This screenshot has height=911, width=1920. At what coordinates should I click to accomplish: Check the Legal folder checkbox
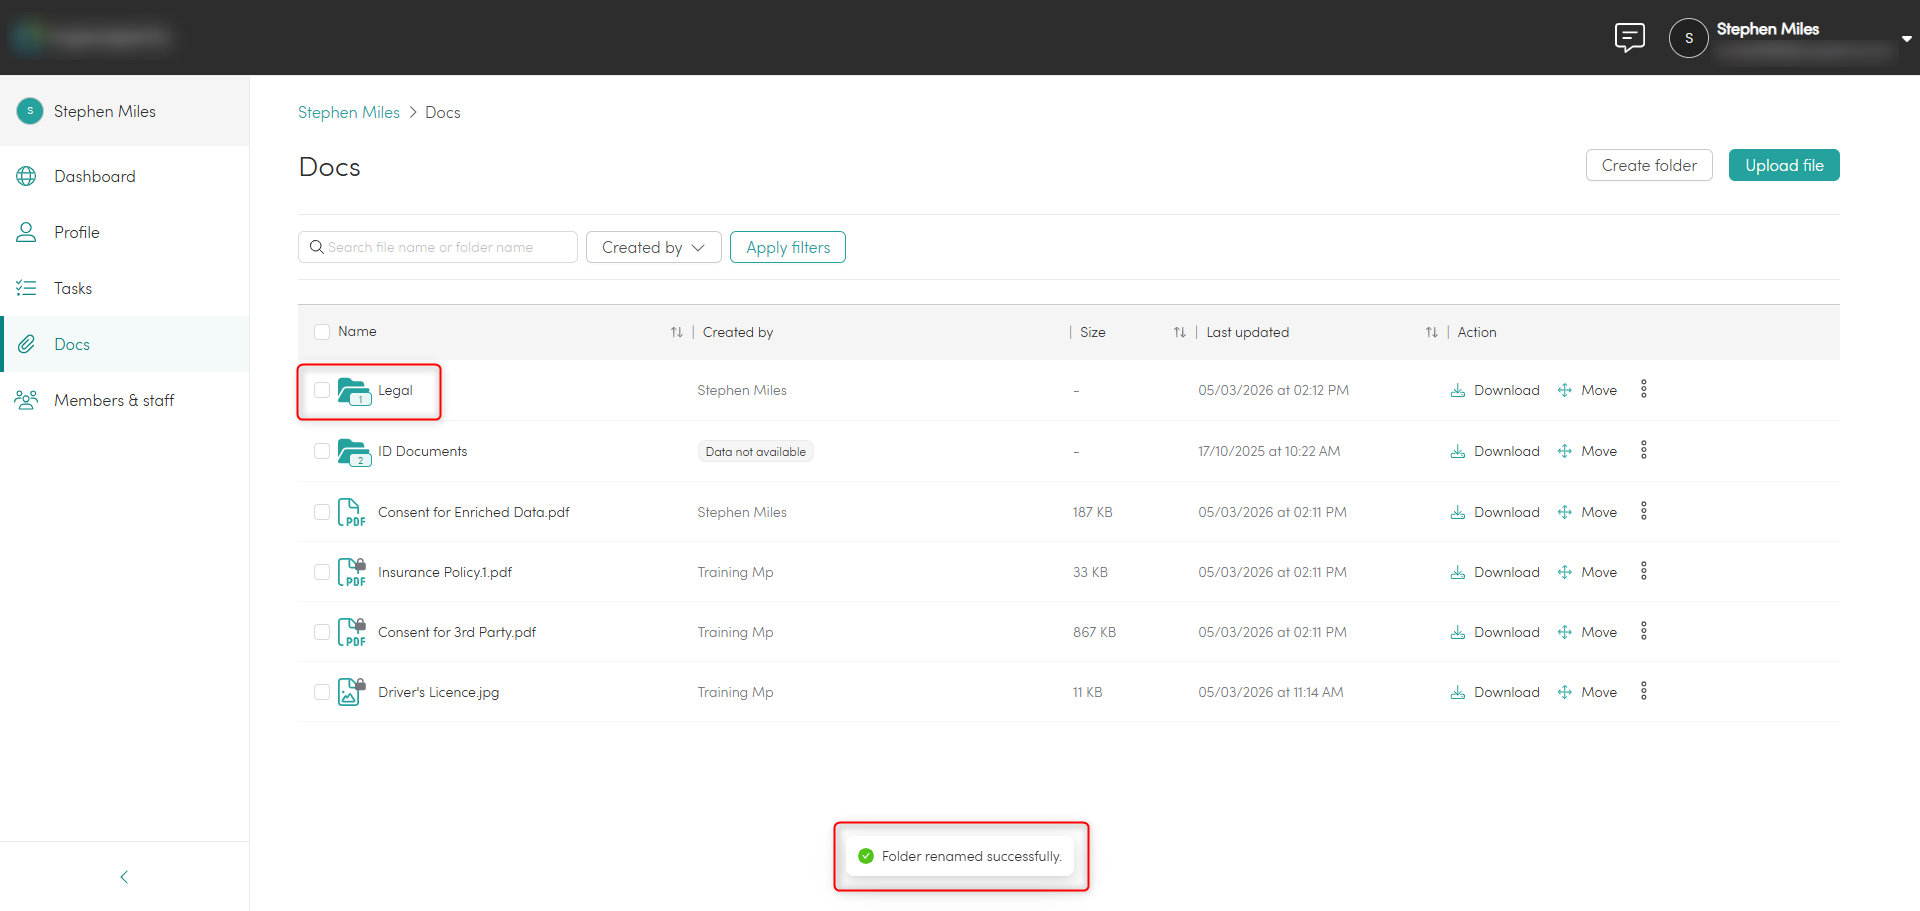pyautogui.click(x=322, y=390)
